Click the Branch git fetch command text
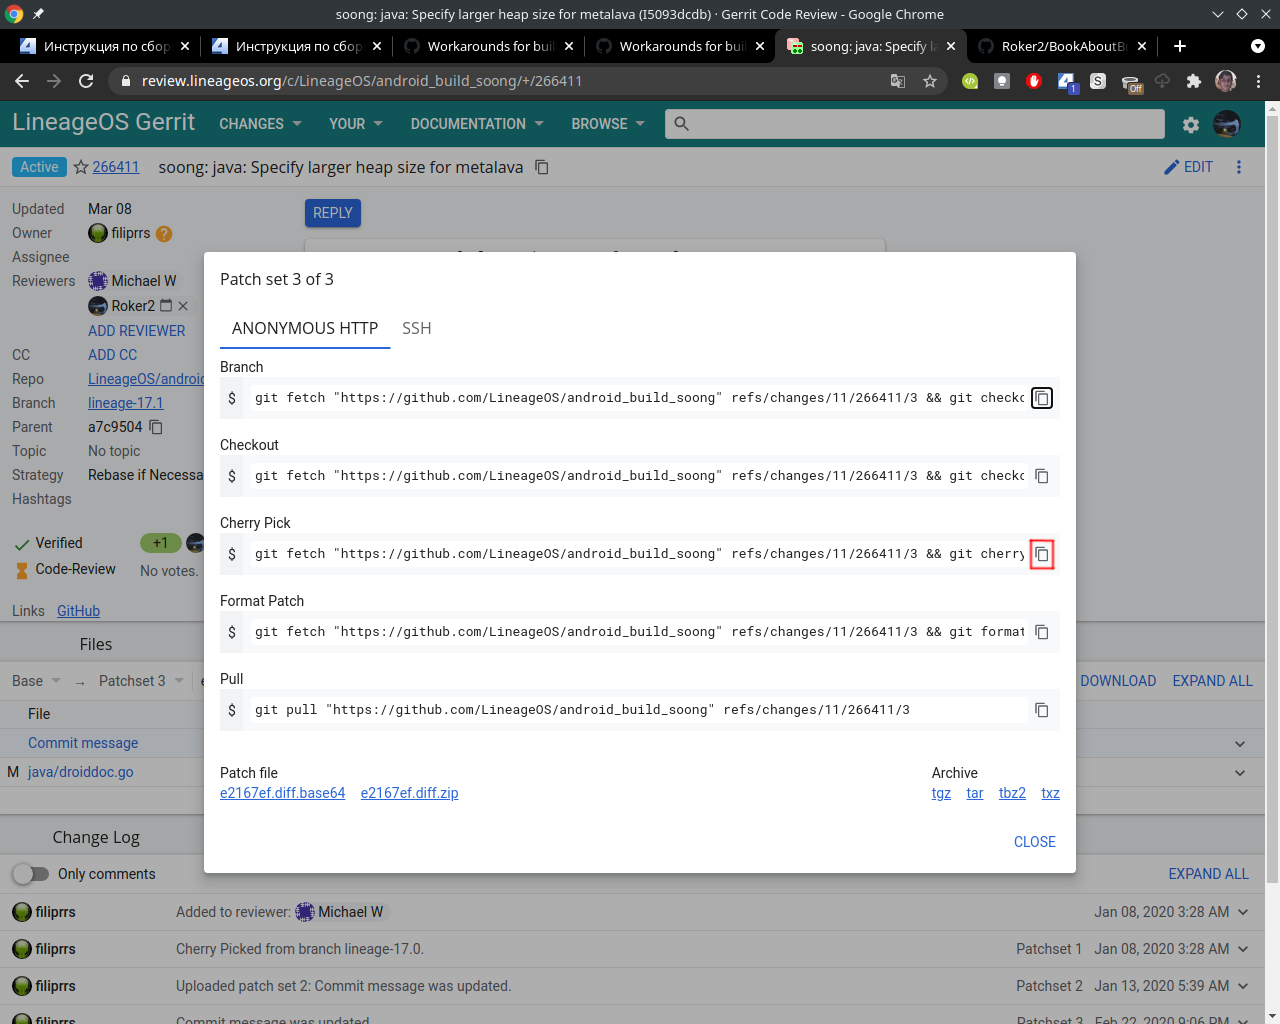Screen dimensions: 1280x1024 coord(639,398)
